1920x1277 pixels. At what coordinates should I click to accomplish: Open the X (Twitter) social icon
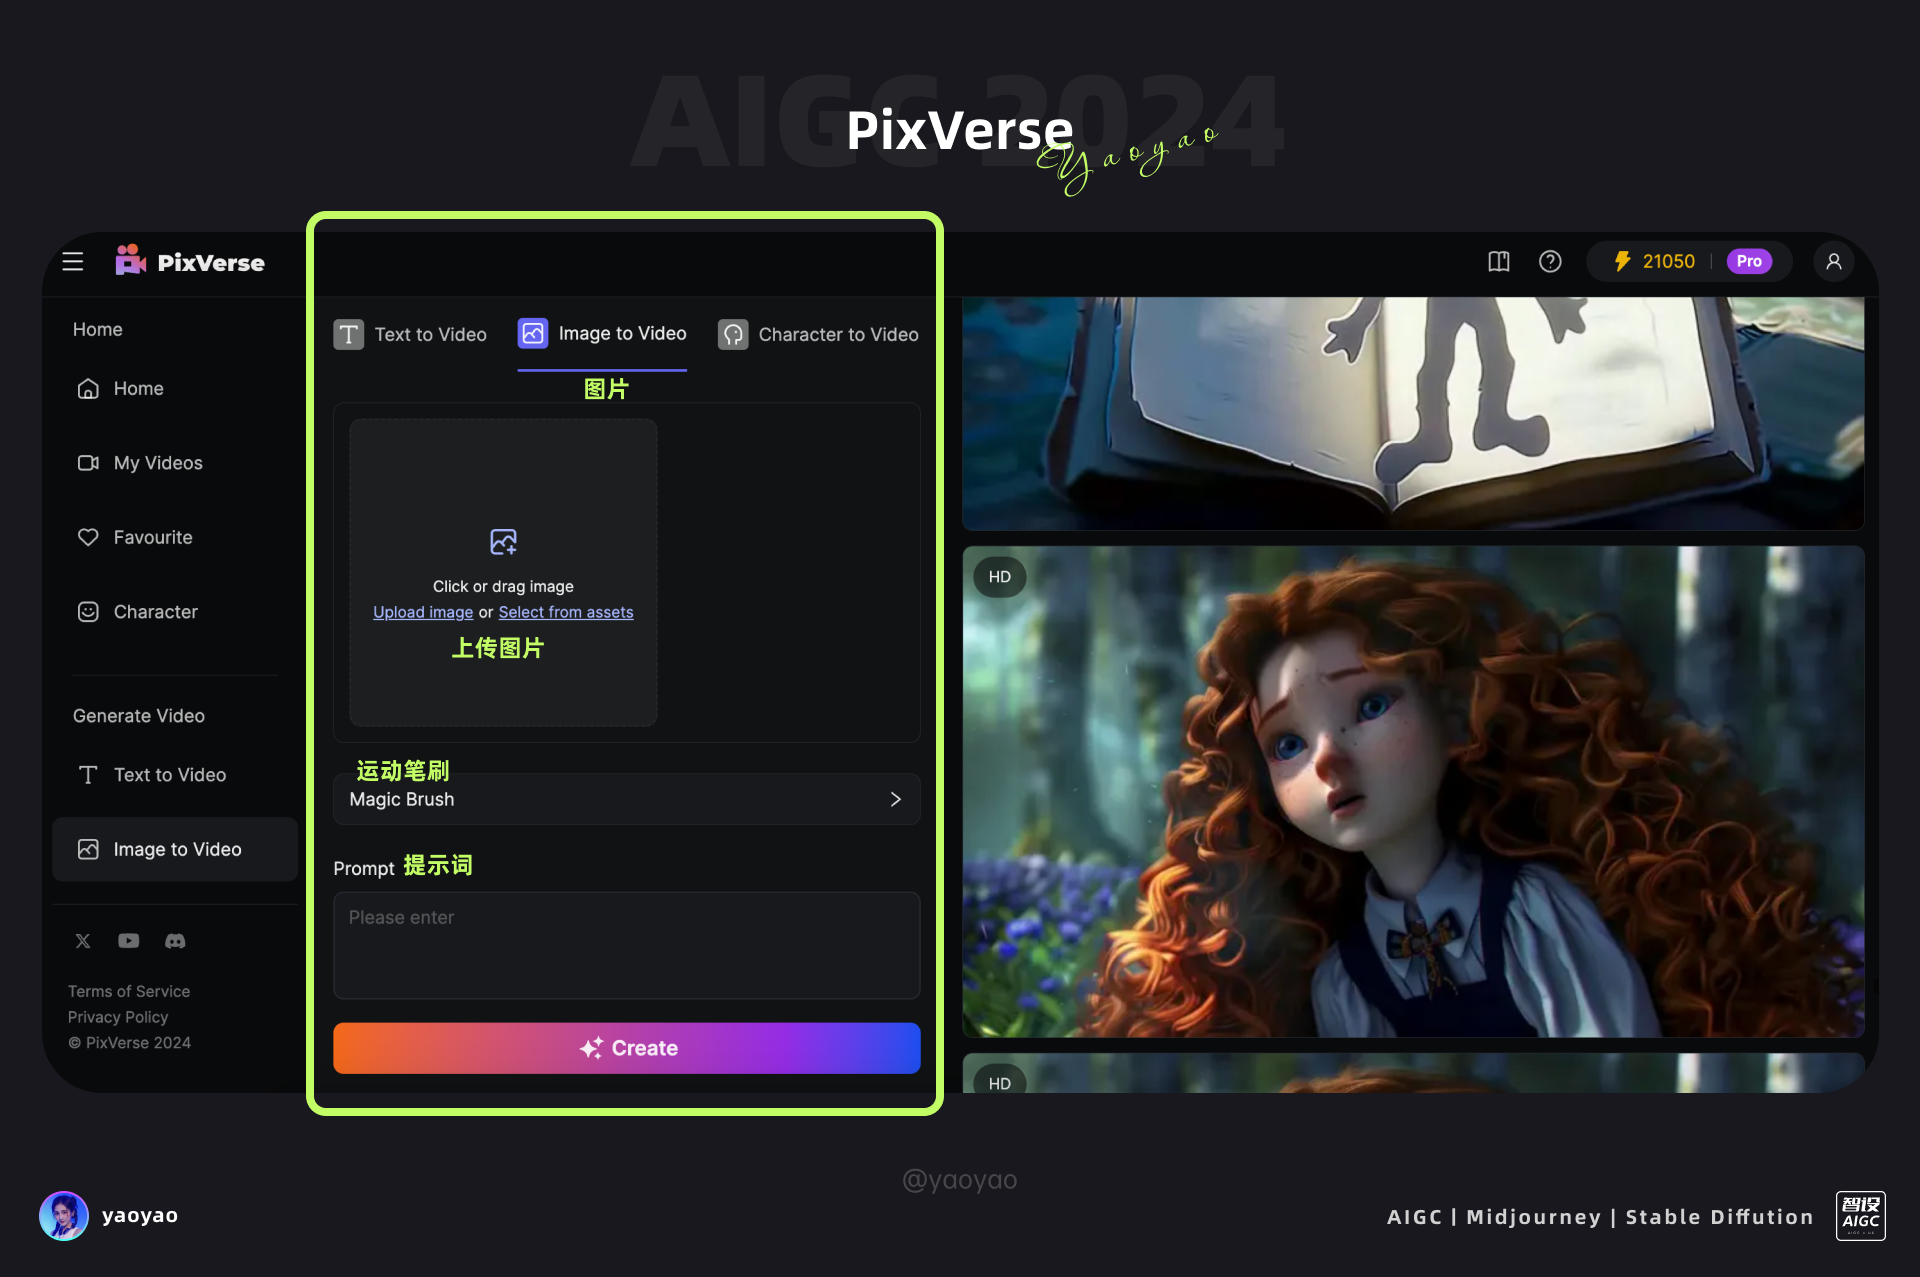click(x=83, y=941)
